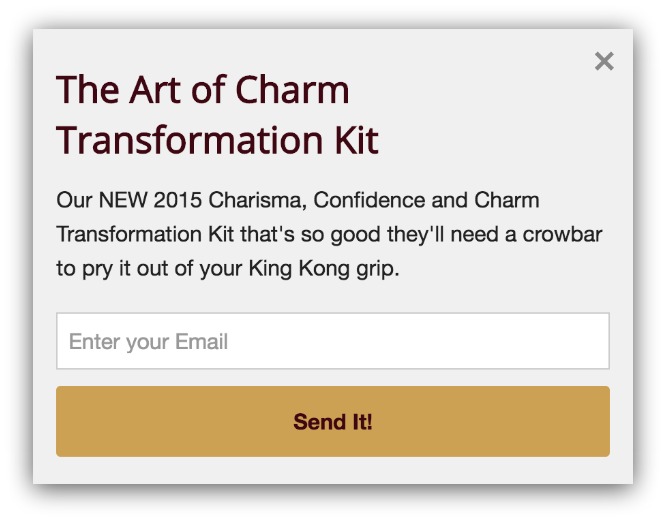This screenshot has height=521, width=666.
Task: Activate the white email text box
Action: pos(333,341)
